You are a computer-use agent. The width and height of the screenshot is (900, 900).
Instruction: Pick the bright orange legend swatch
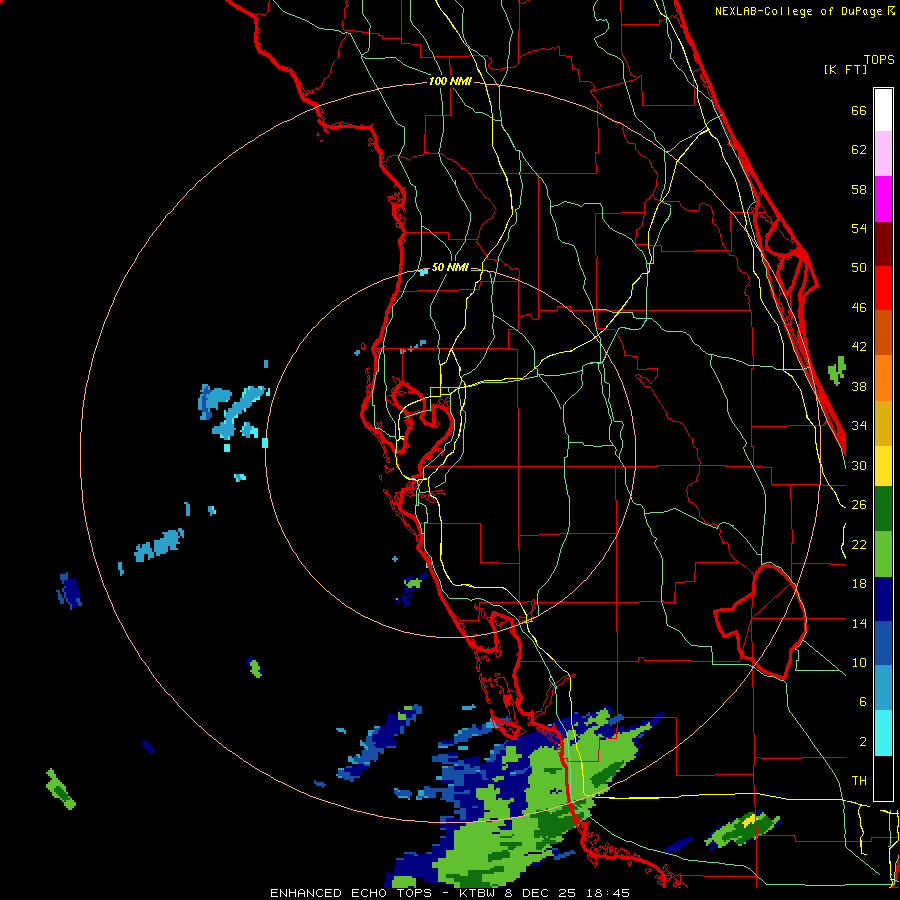click(883, 378)
